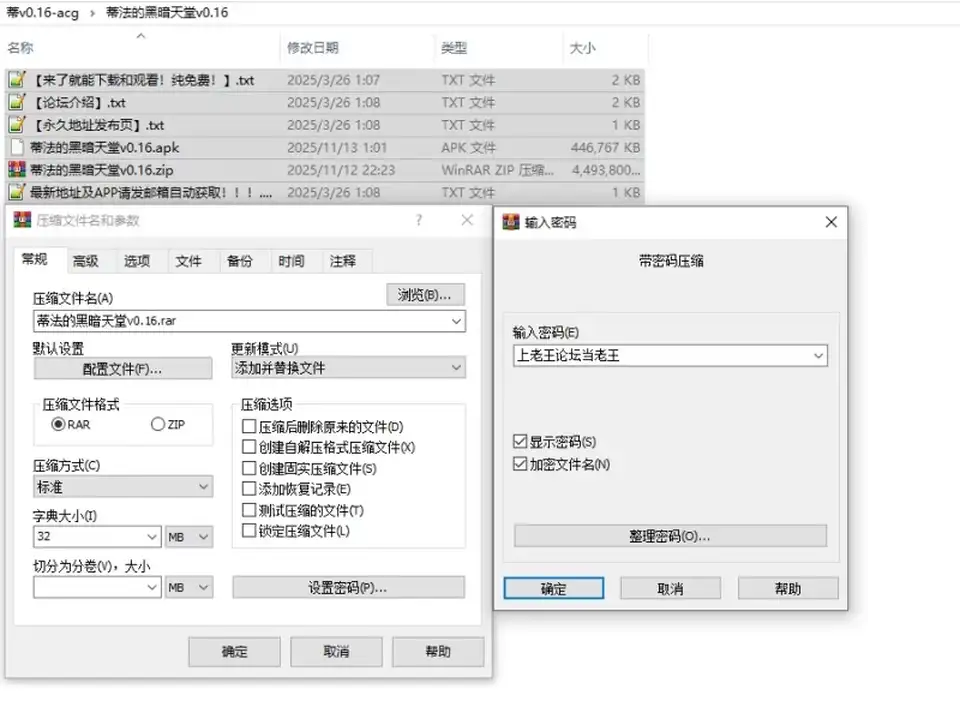Click the question mark help icon in archive dialog

[419, 220]
